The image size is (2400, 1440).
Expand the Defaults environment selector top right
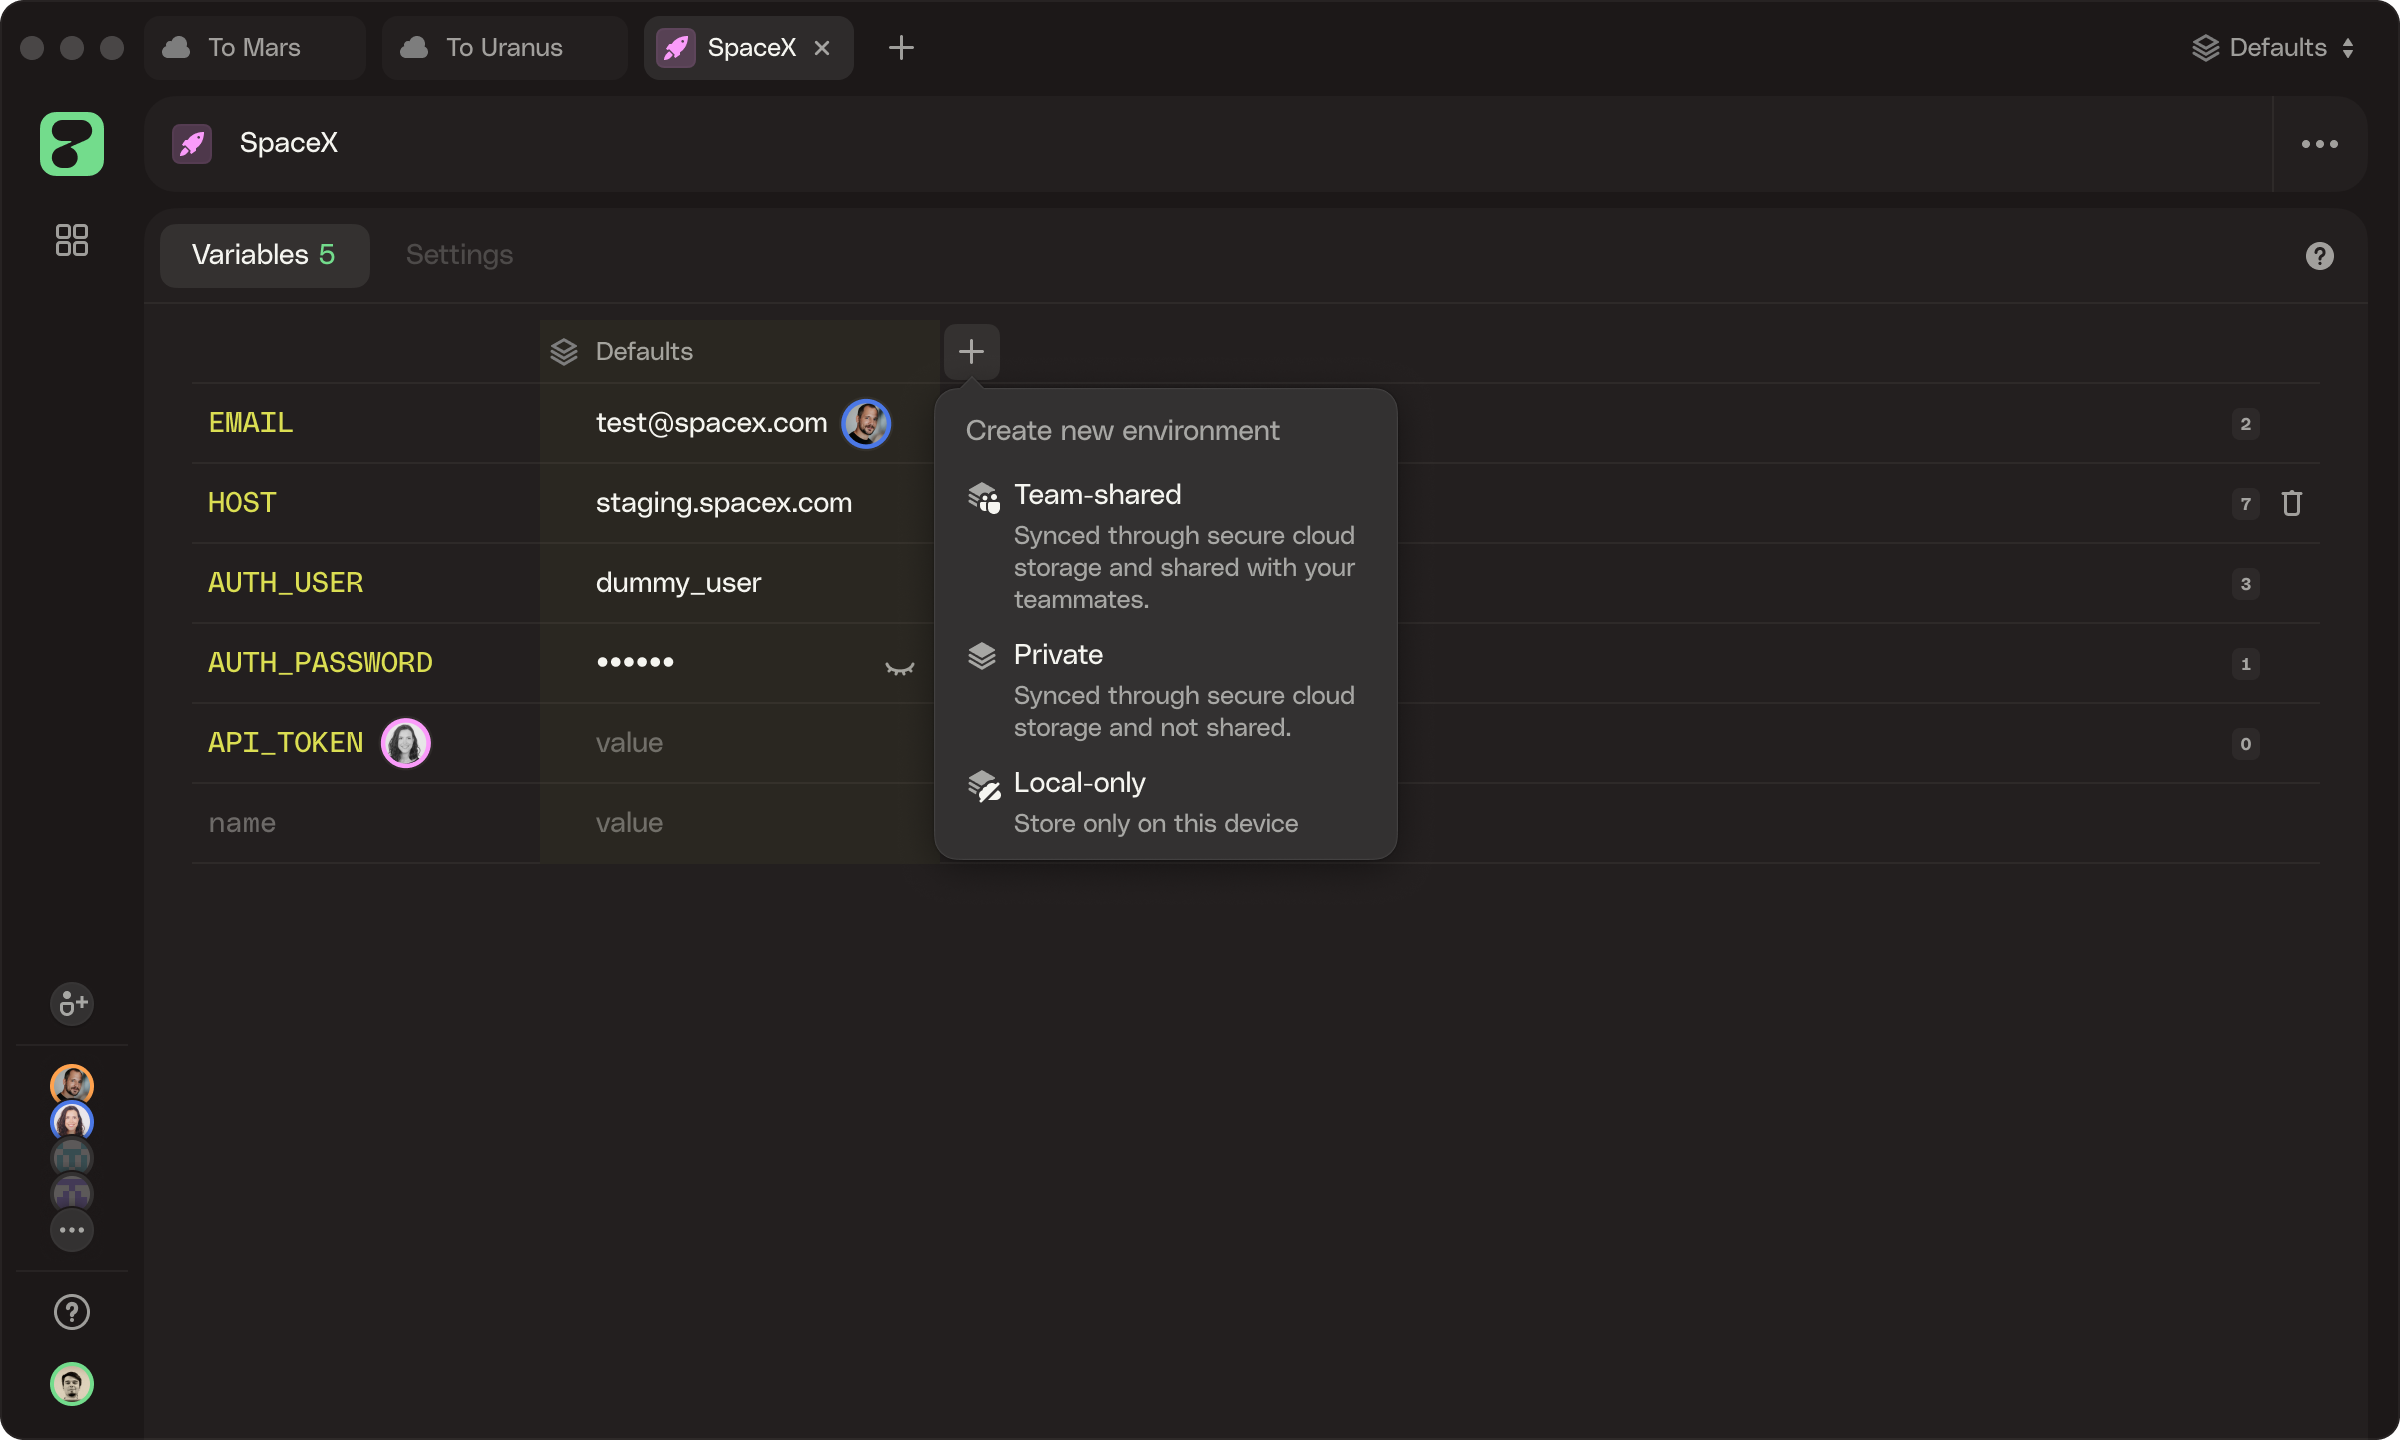[2273, 48]
